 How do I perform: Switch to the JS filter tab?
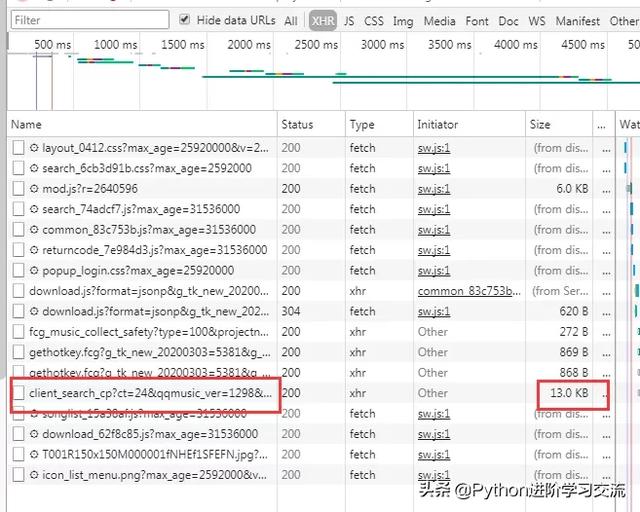[349, 20]
